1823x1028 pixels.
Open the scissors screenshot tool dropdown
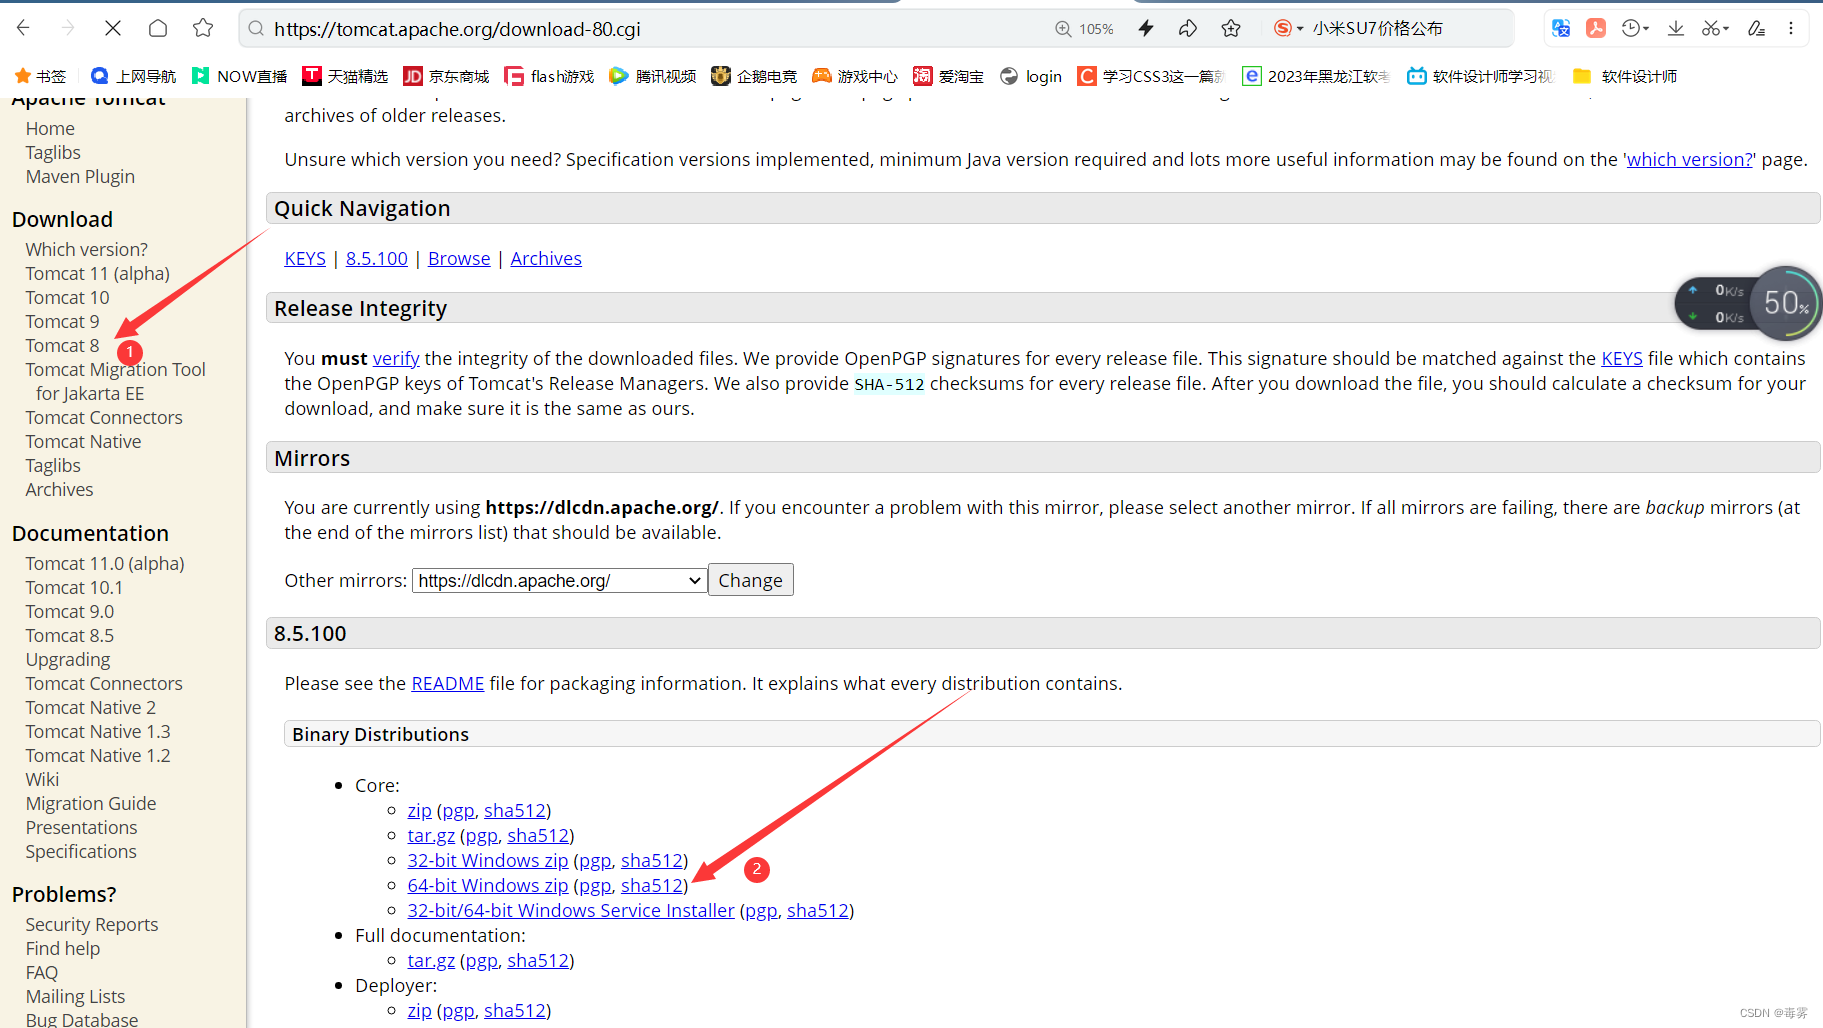(1715, 29)
